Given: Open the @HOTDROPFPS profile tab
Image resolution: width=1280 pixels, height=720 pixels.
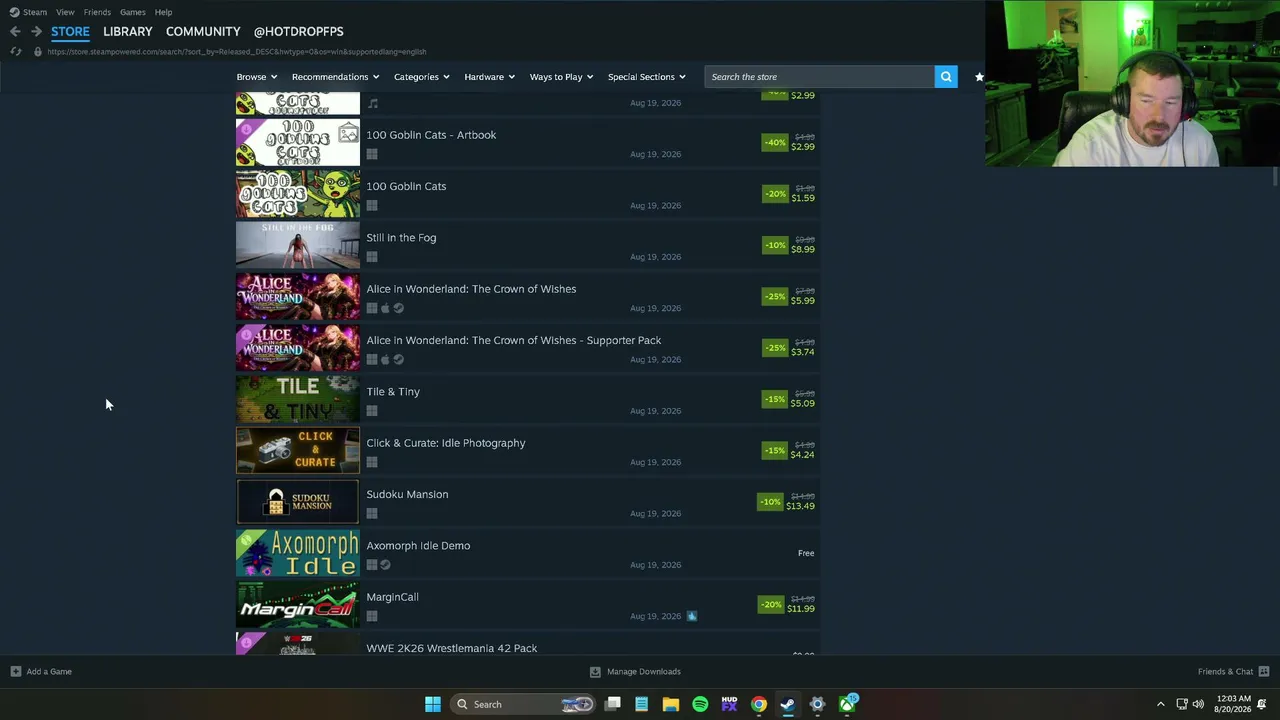Looking at the screenshot, I should click(298, 32).
